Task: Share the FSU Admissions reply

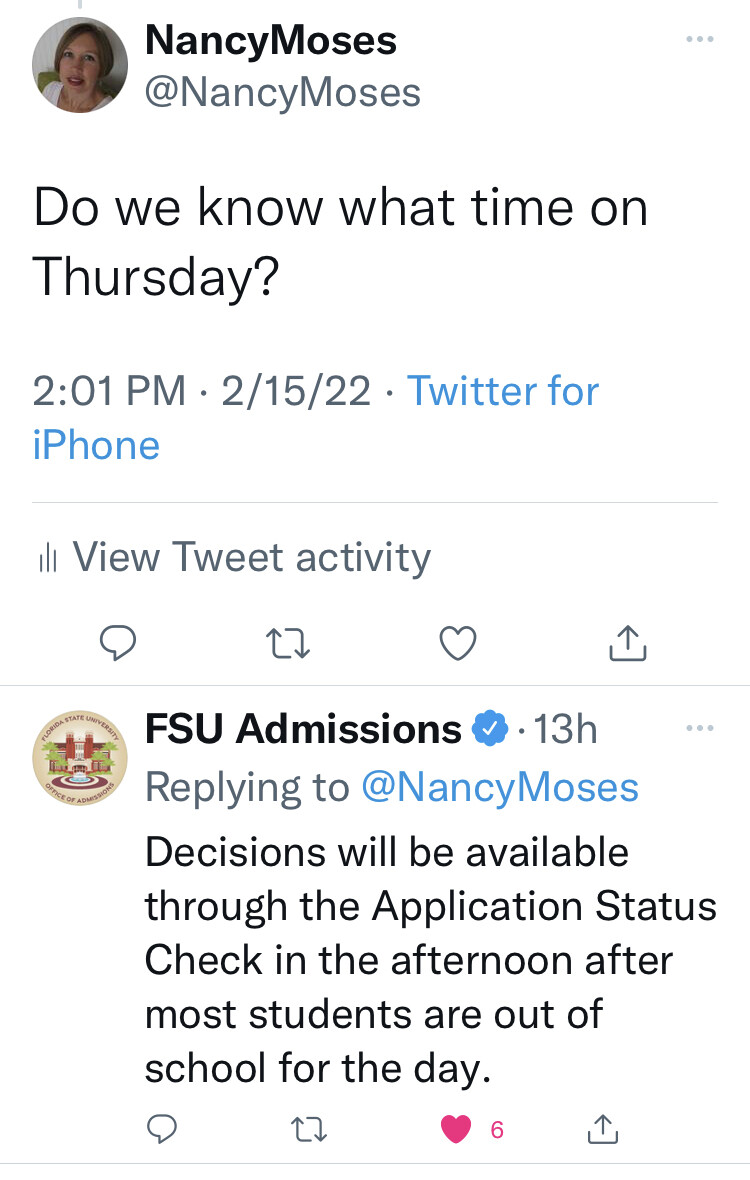Action: (x=602, y=1130)
